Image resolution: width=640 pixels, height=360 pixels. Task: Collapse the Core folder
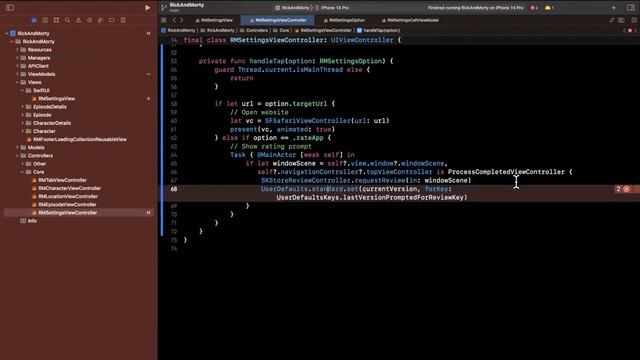coord(22,172)
